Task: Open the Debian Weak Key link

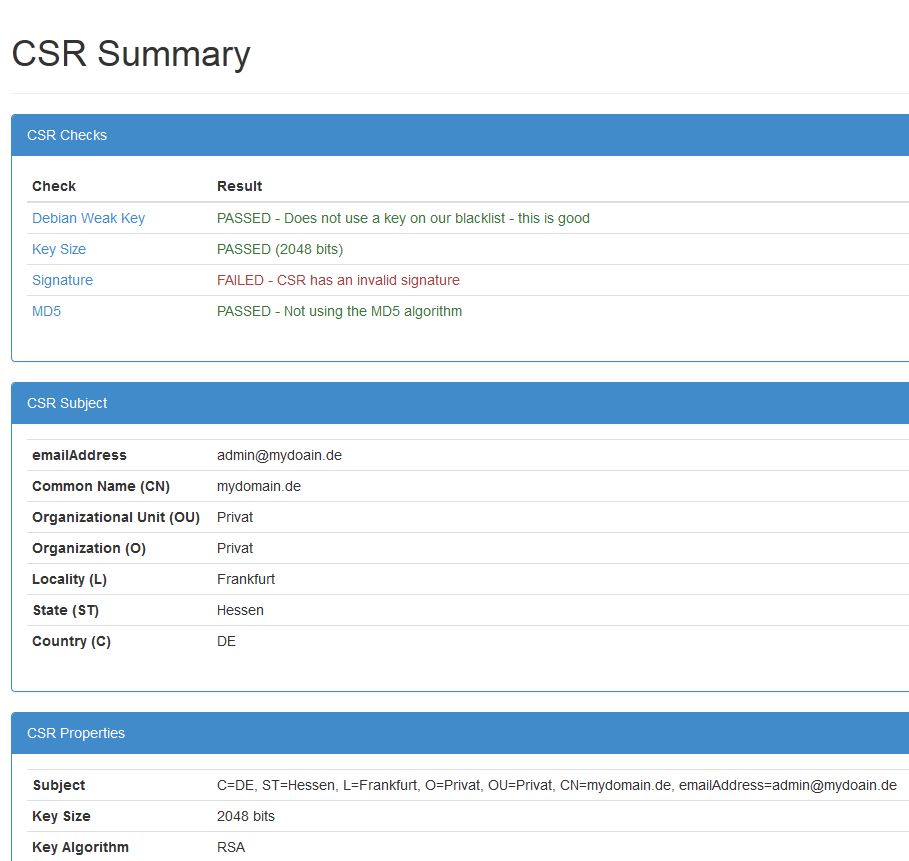Action: tap(88, 218)
